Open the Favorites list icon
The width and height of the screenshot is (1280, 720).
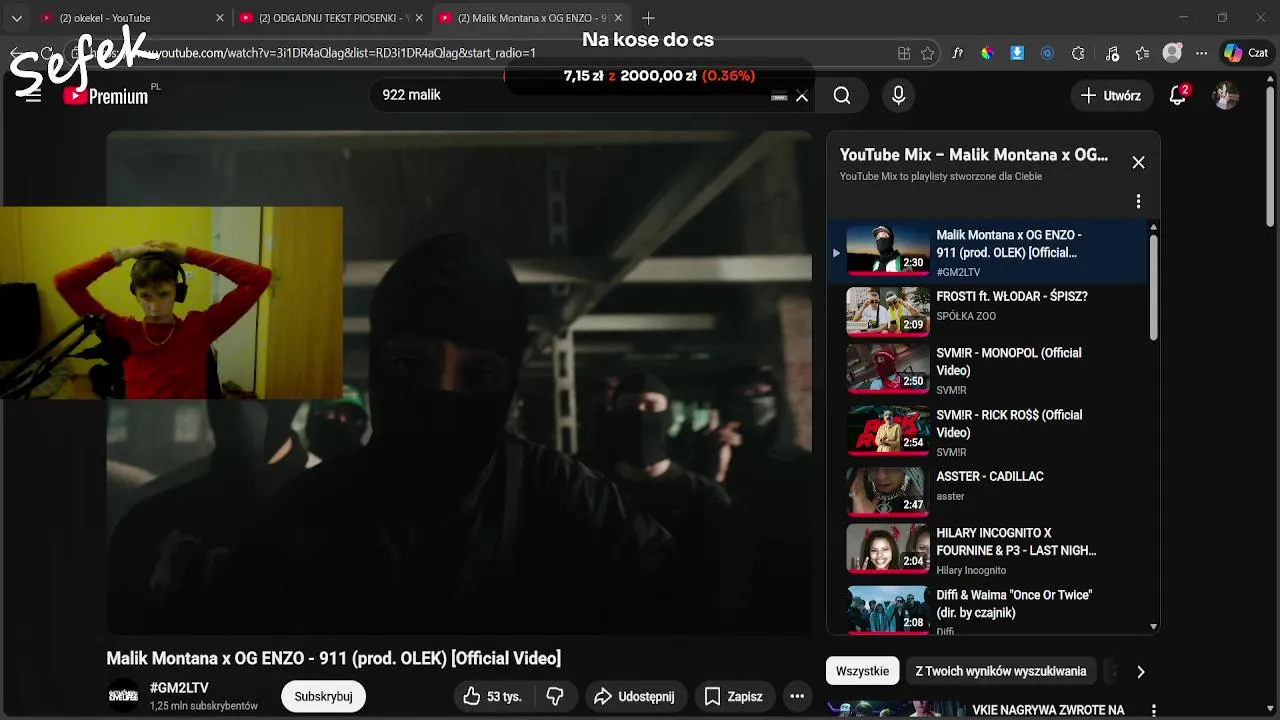pyautogui.click(x=1142, y=54)
